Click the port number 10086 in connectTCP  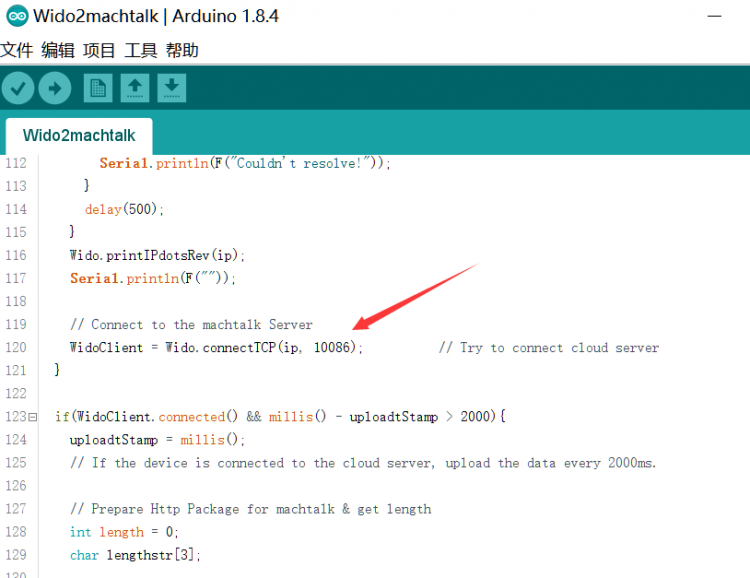(x=331, y=347)
